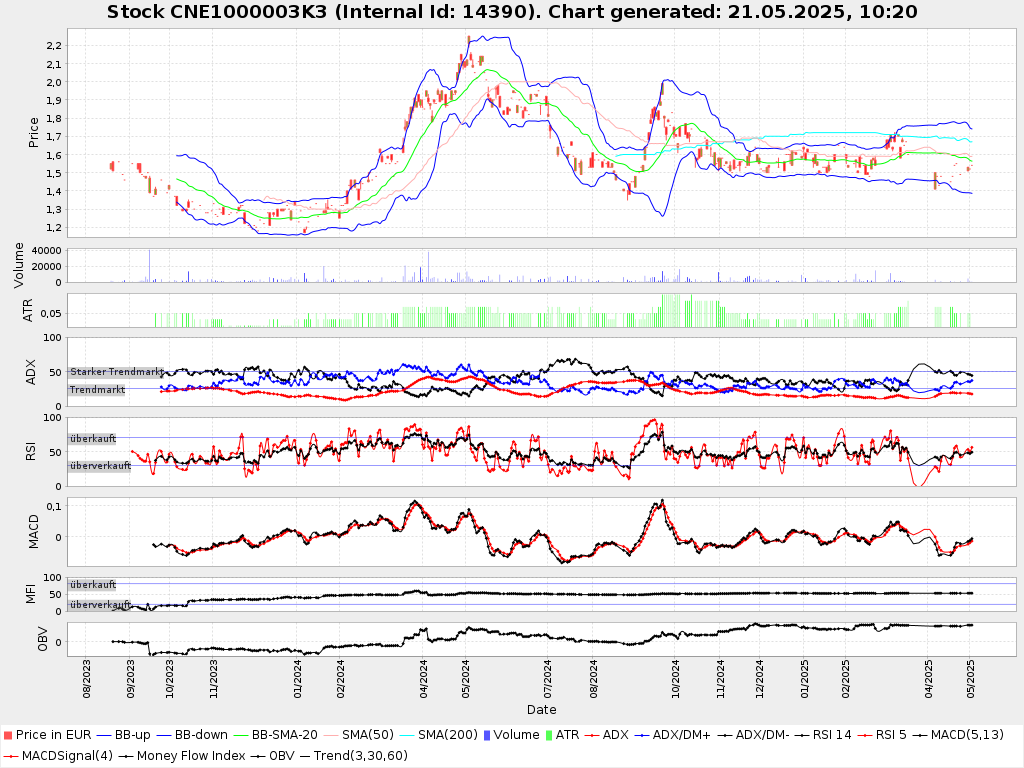Click the '09/2023' date tick
This screenshot has height=768, width=1024.
click(129, 679)
